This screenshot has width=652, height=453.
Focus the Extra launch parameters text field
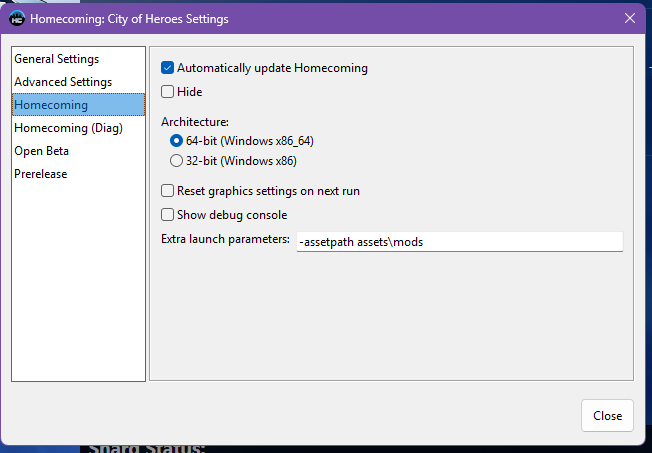pos(459,242)
